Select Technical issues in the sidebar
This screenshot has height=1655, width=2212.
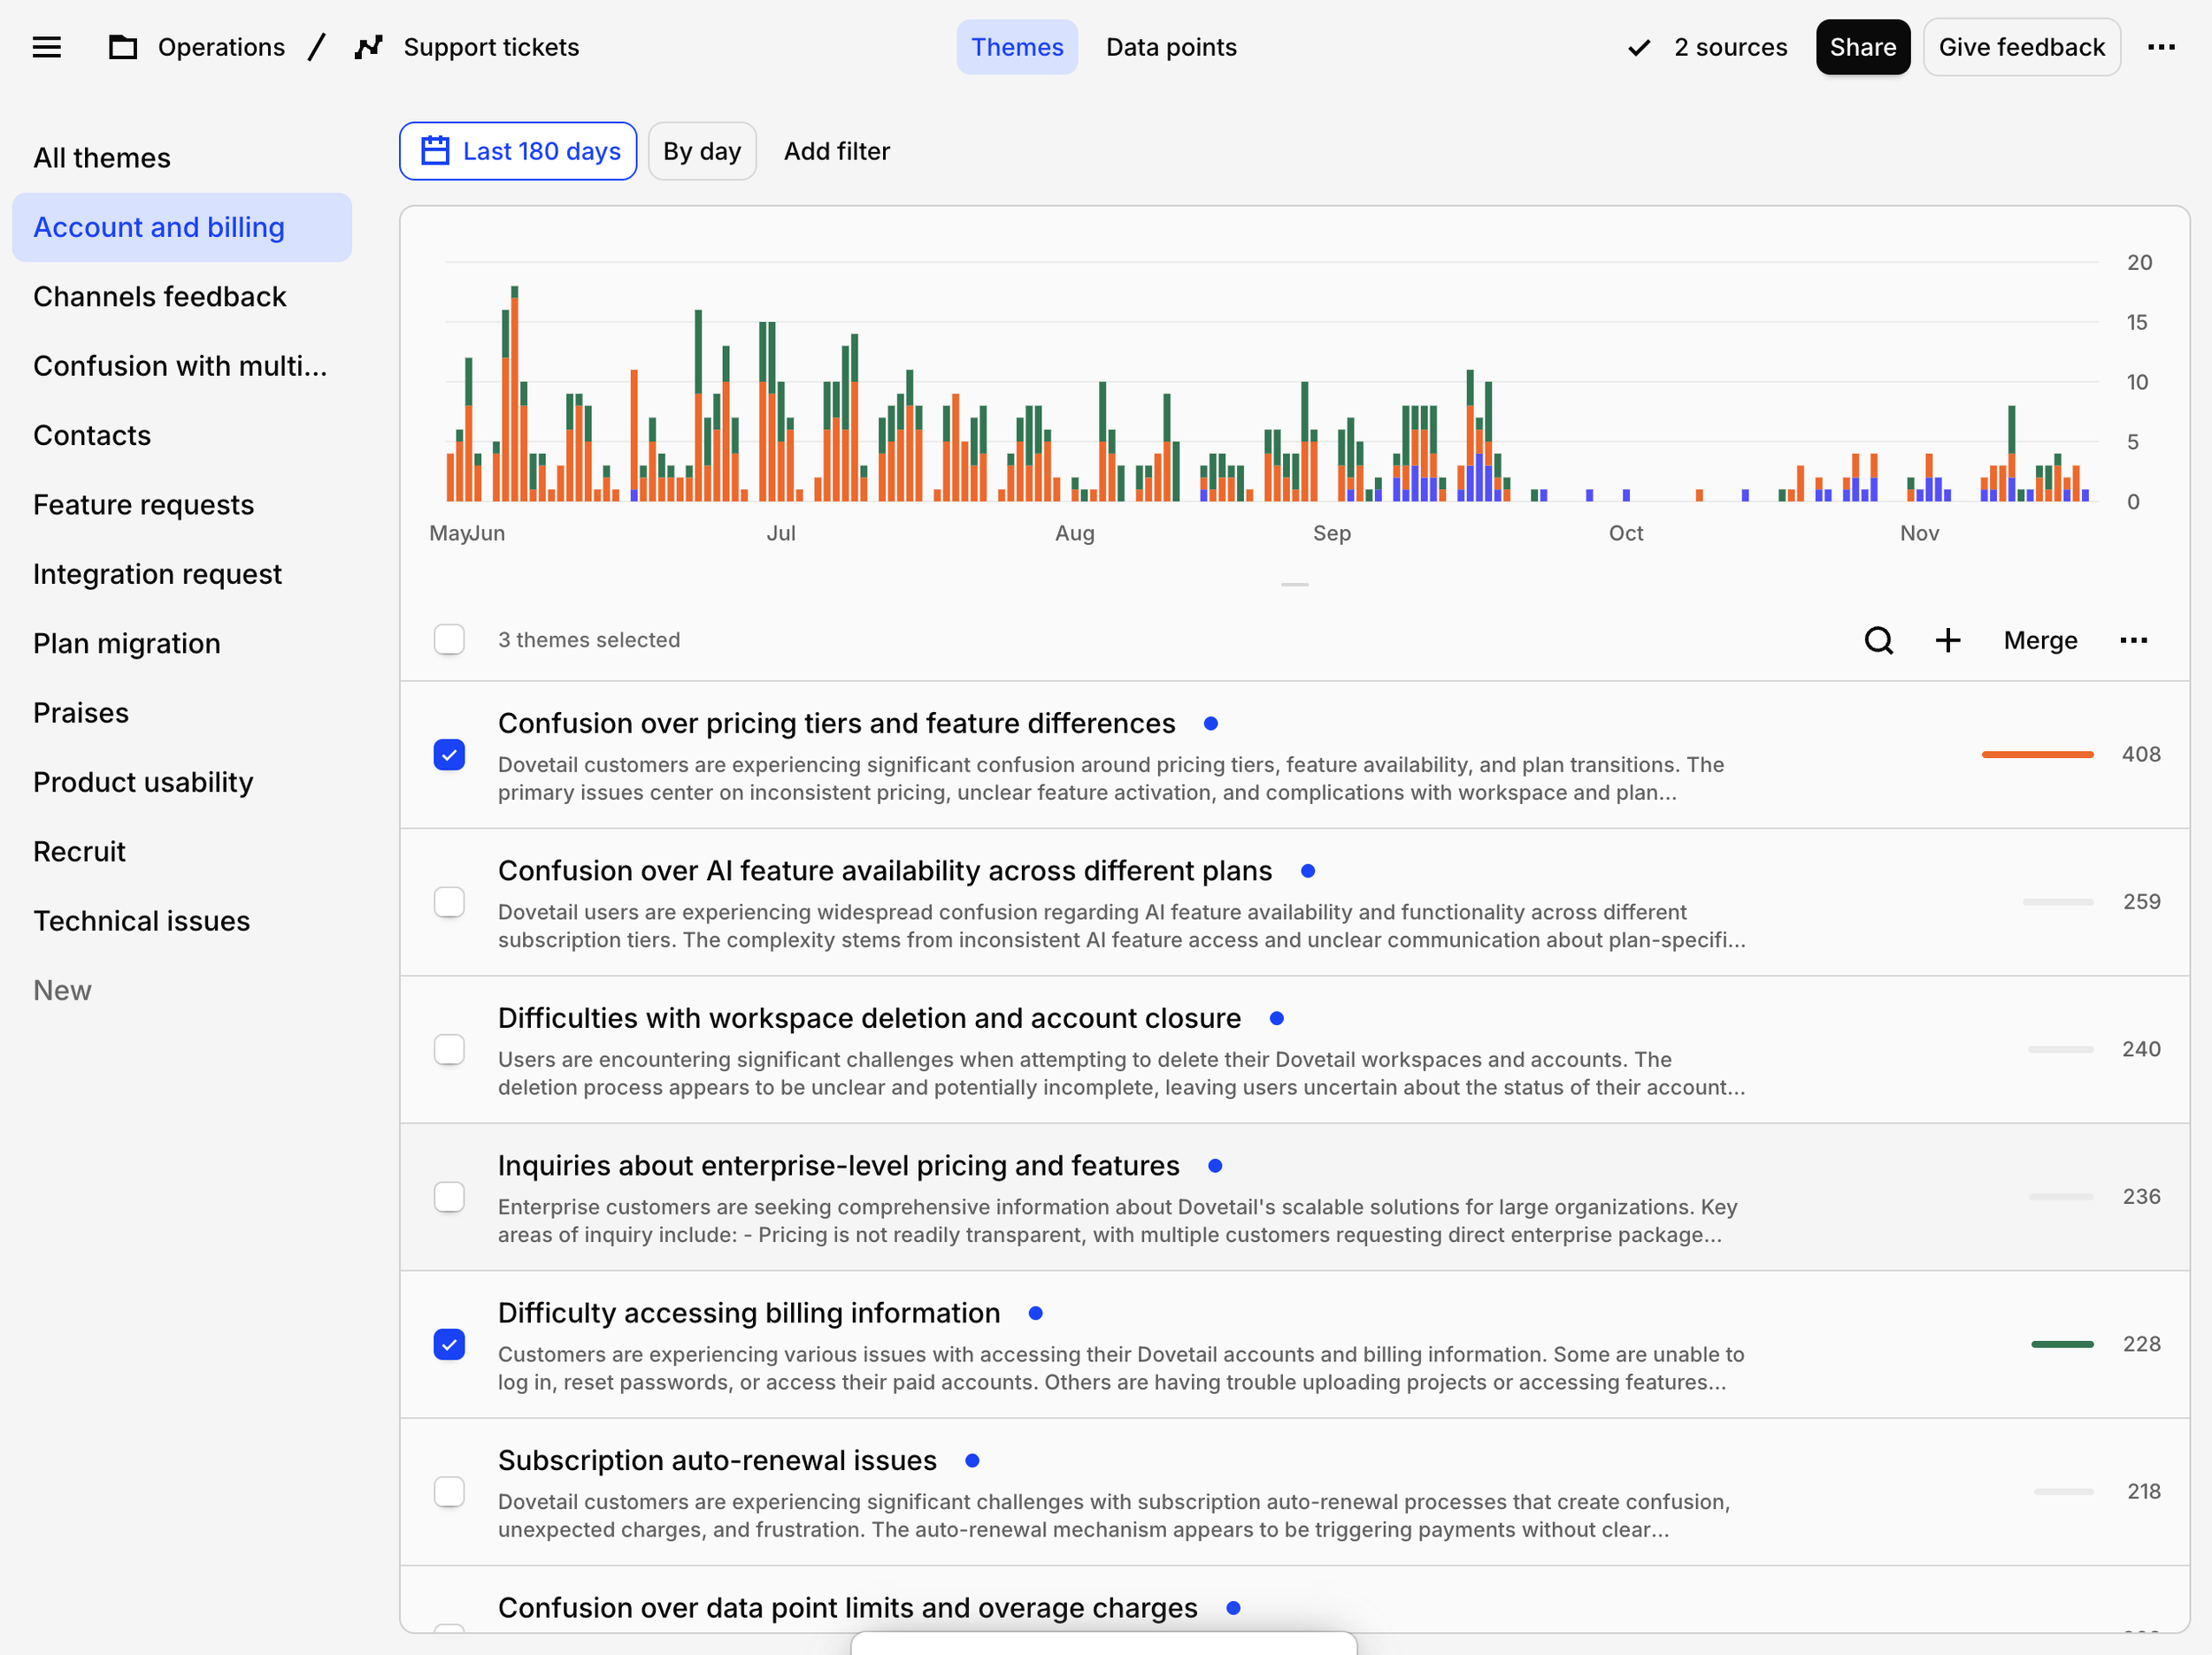(141, 920)
